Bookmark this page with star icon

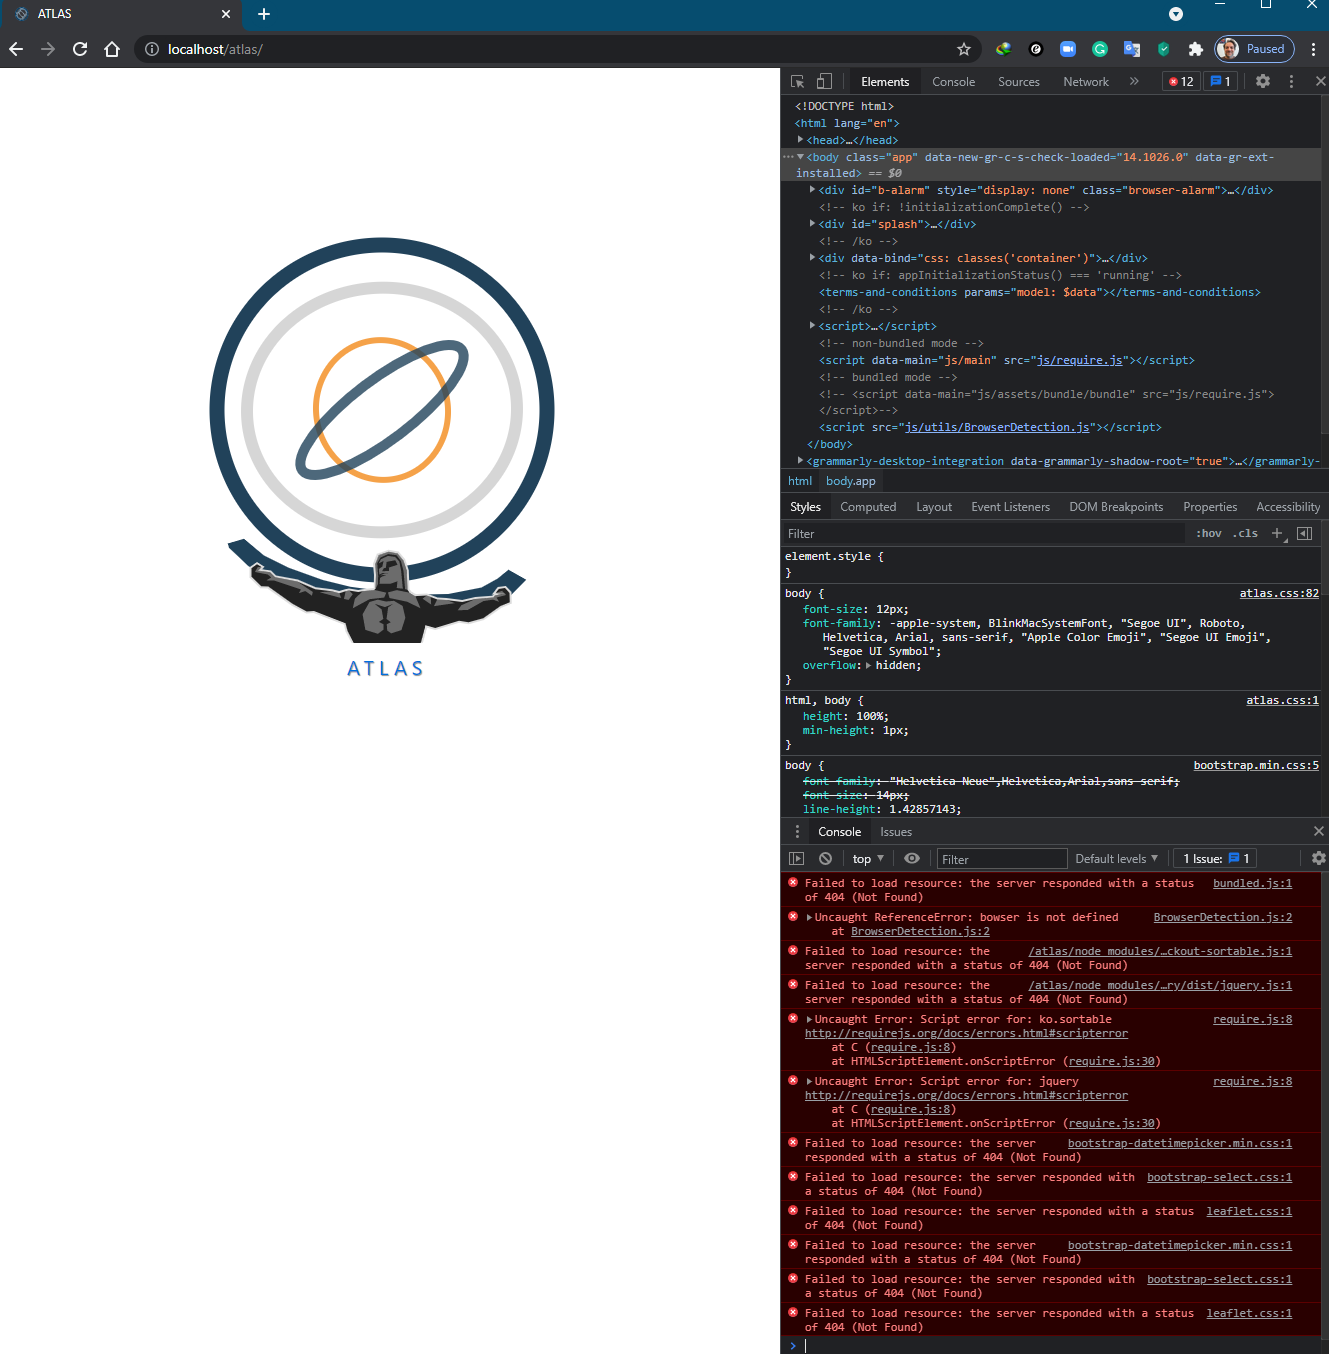[964, 49]
